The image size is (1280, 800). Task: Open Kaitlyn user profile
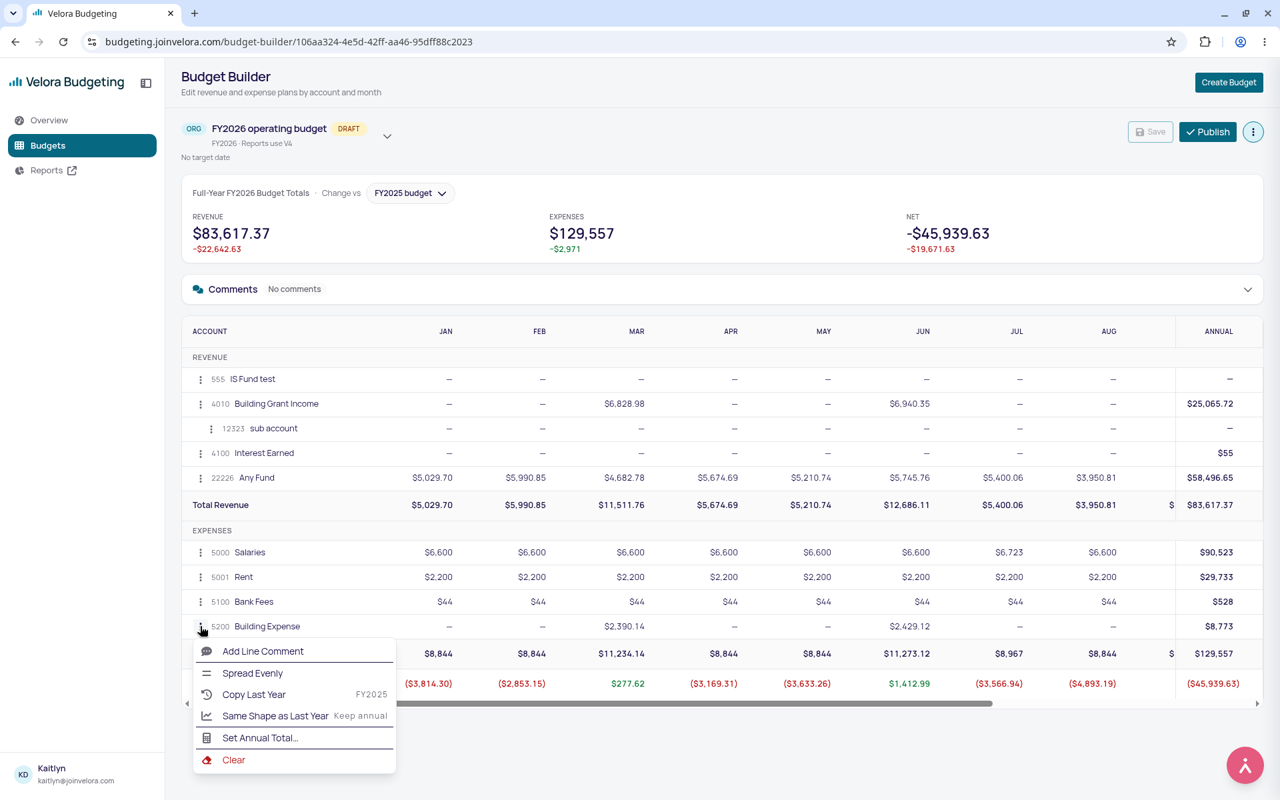(x=82, y=775)
